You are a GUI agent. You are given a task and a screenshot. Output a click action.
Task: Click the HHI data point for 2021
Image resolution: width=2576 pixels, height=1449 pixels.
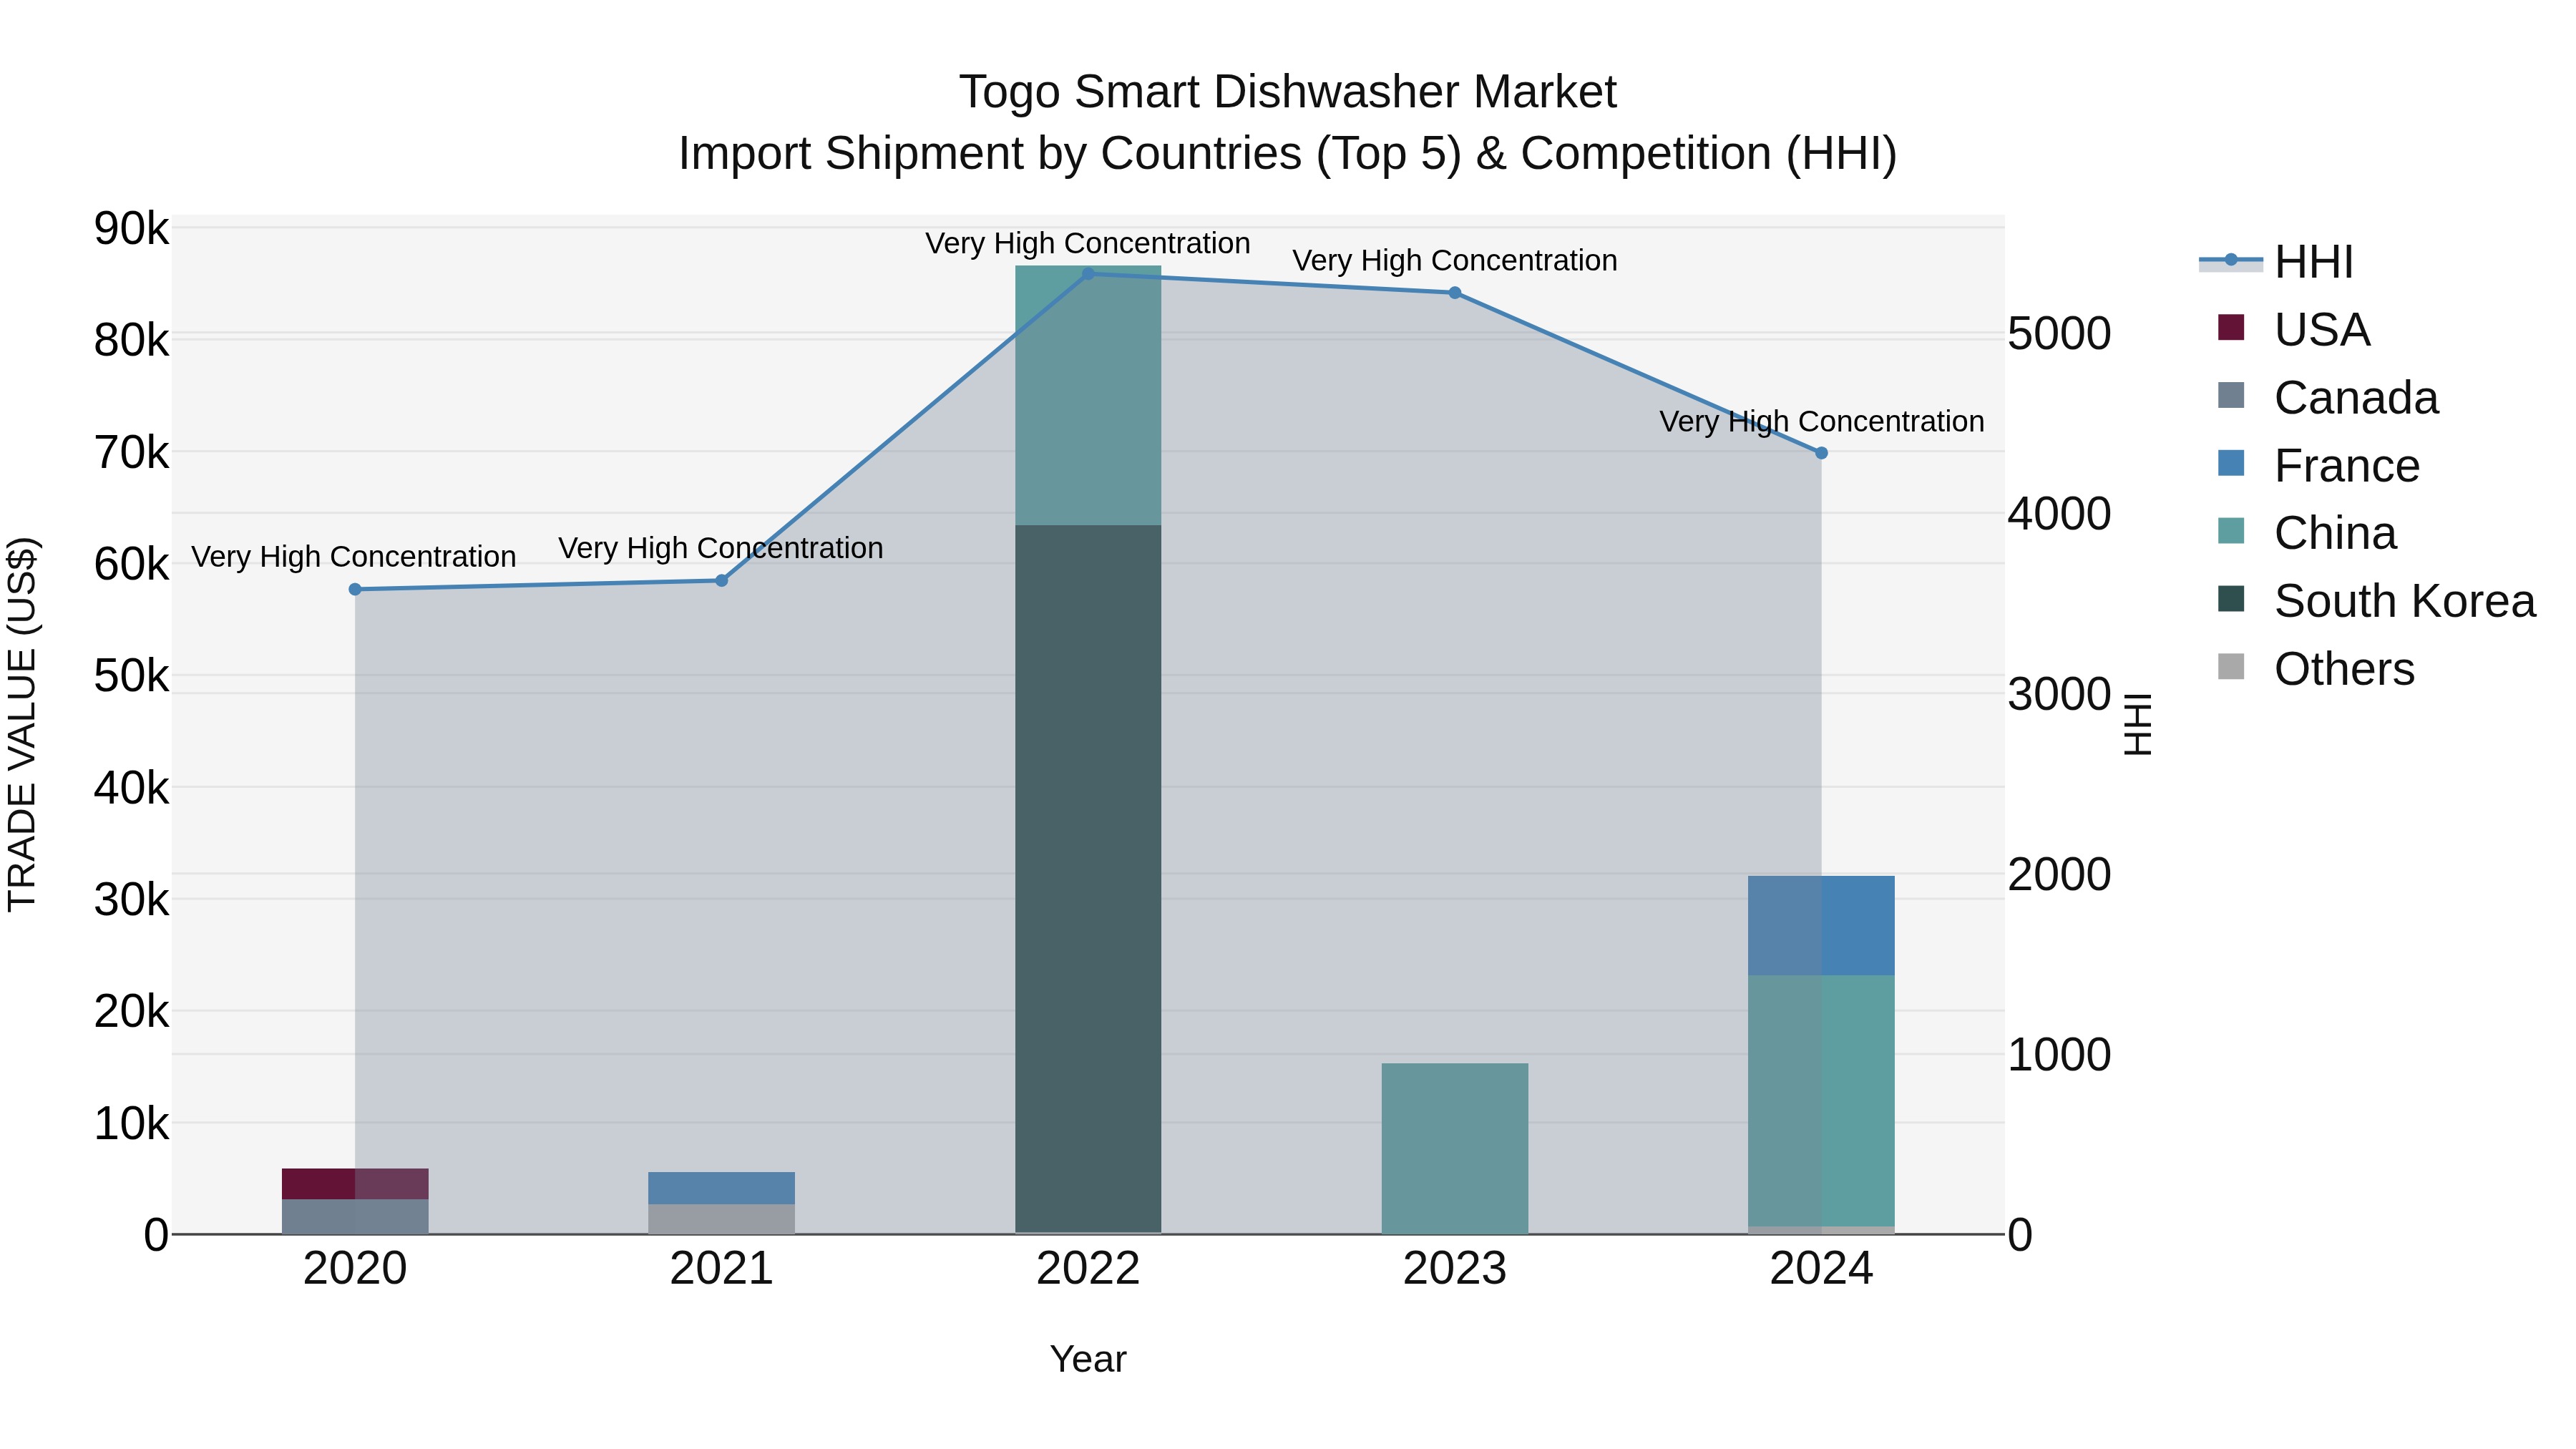722,581
